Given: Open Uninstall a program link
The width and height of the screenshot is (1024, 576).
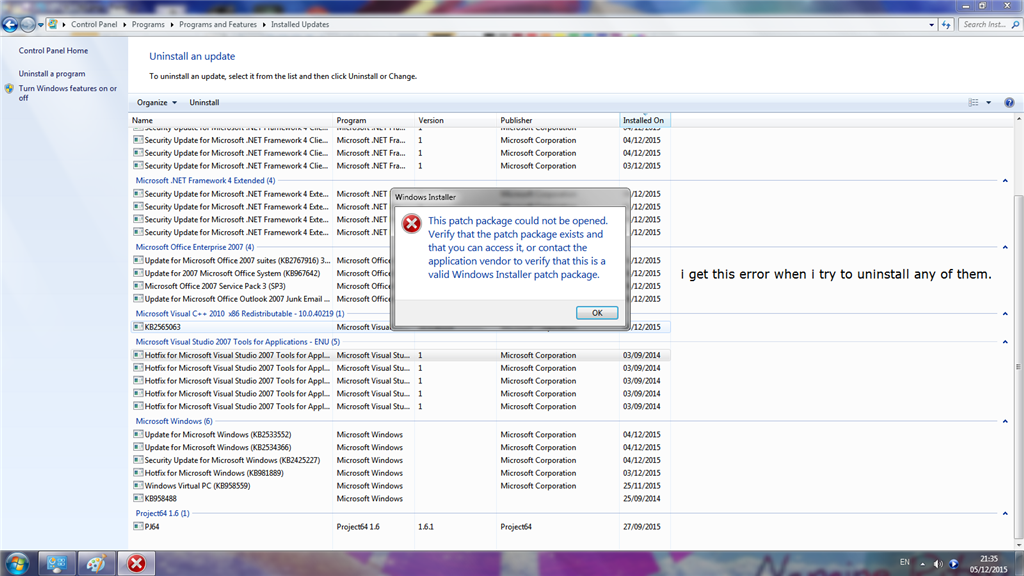Looking at the screenshot, I should [52, 74].
